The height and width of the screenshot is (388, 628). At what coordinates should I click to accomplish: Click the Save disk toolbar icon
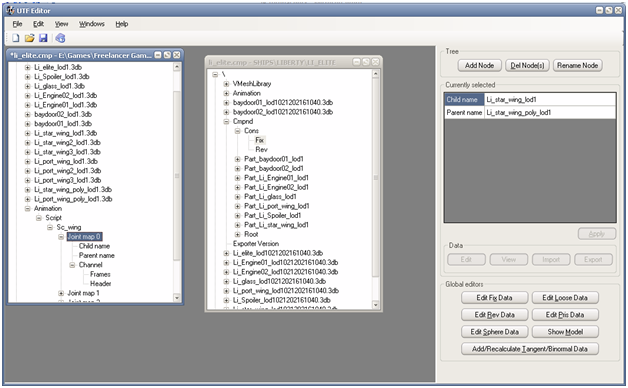[x=43, y=38]
